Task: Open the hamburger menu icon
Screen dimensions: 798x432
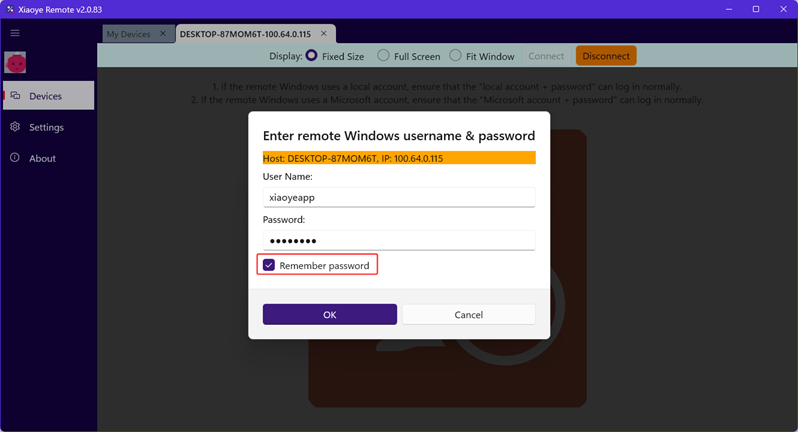Action: (x=15, y=33)
